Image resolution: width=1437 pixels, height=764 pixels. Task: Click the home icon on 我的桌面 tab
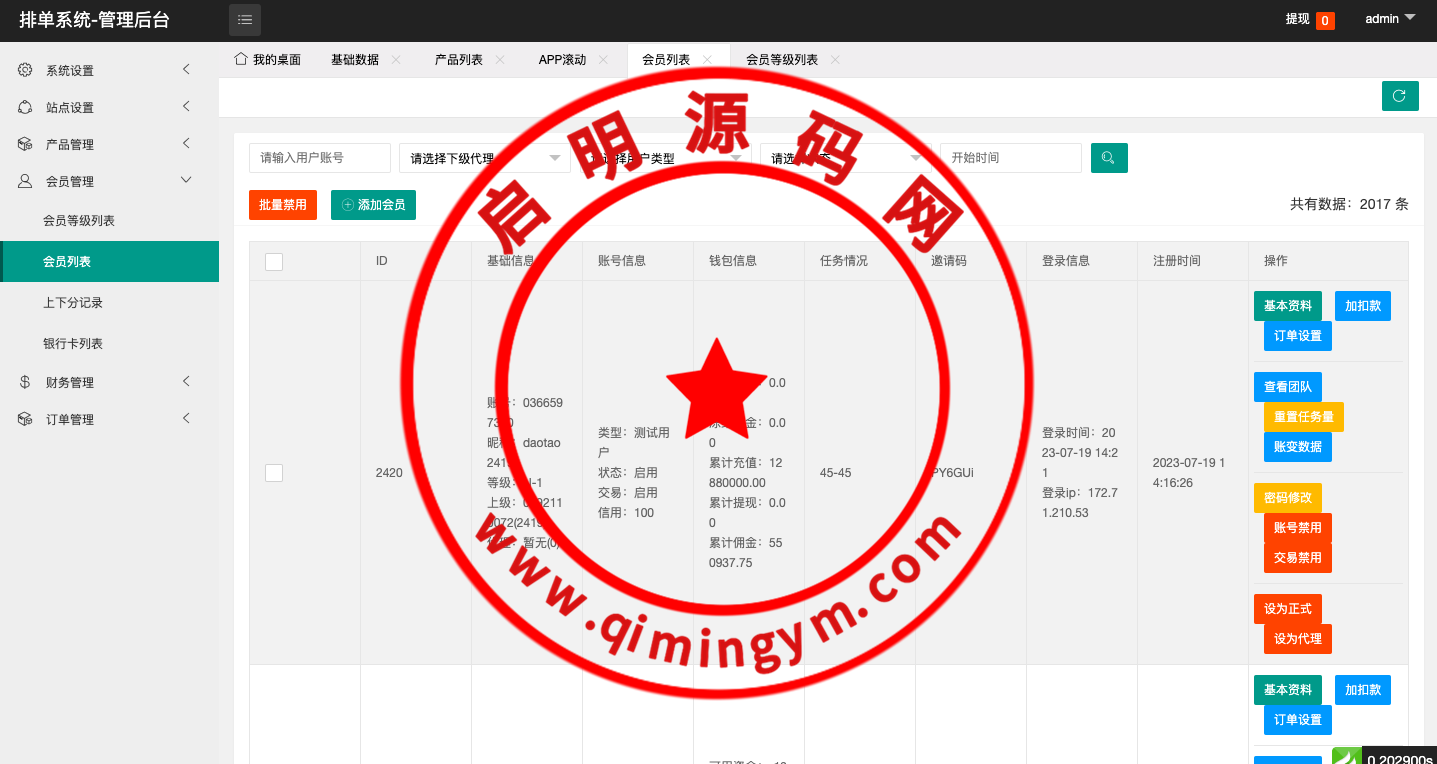(x=240, y=59)
